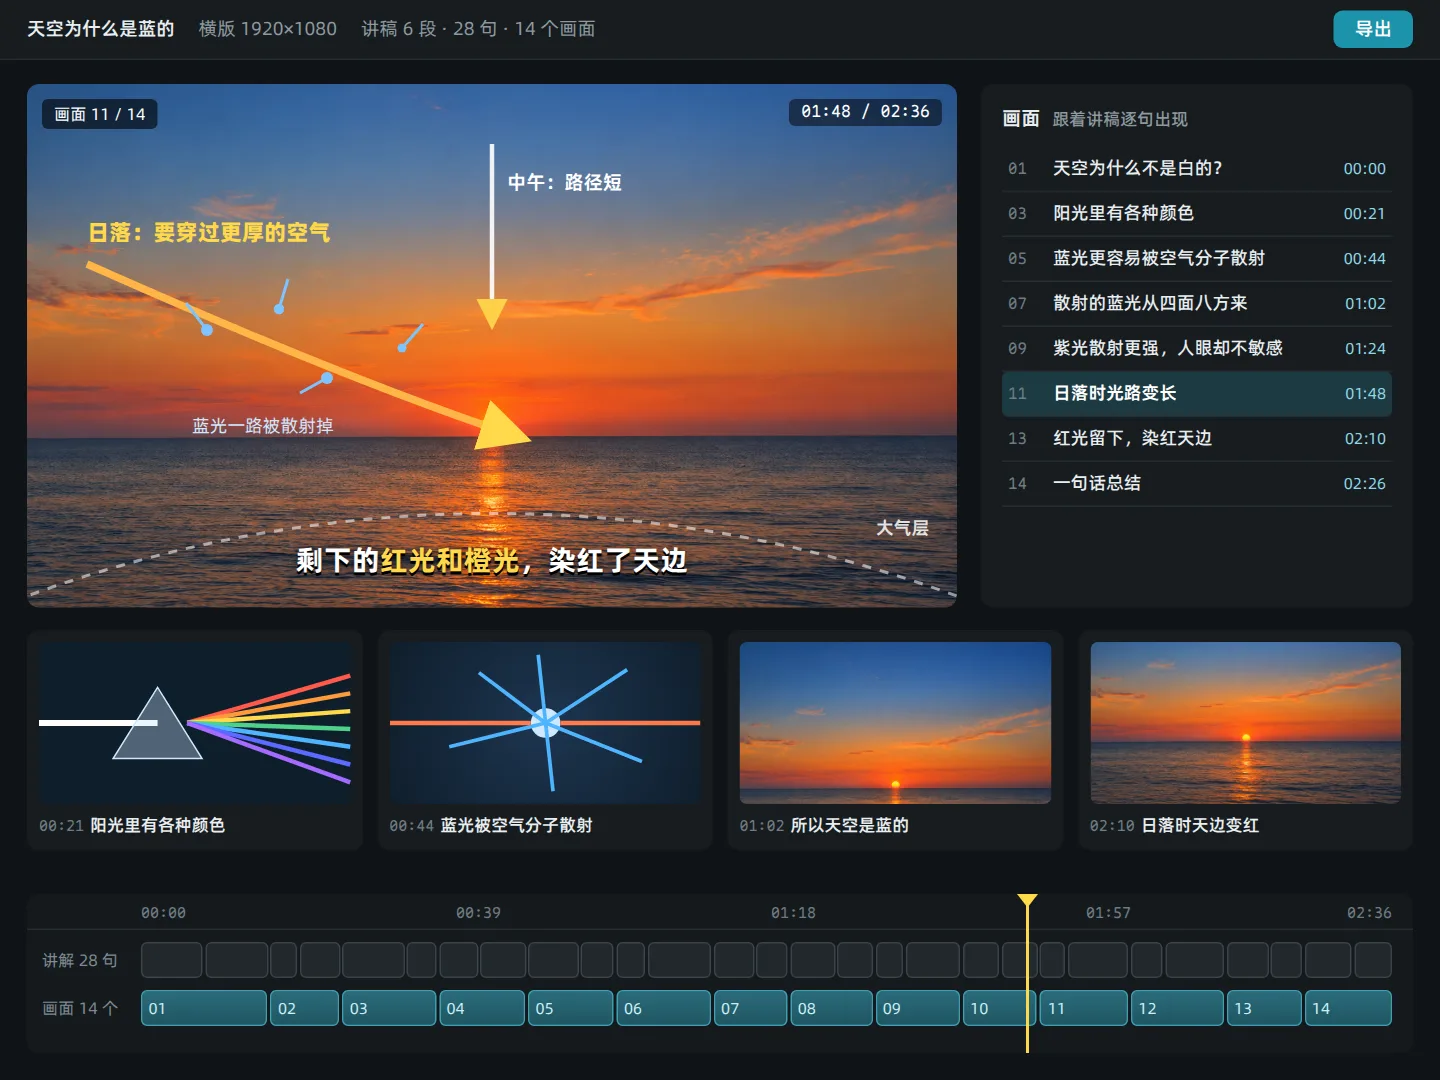
Task: Select scene clip 07 on the timeline track
Action: click(750, 1008)
